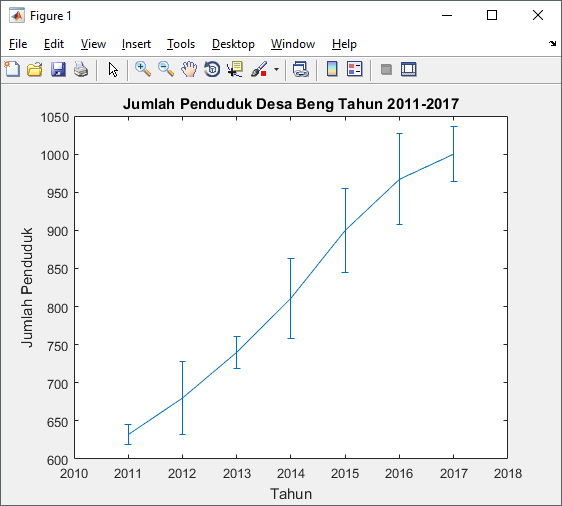Screen dimensions: 562x506
Task: Toggle the Pan hand tool
Action: 189,69
